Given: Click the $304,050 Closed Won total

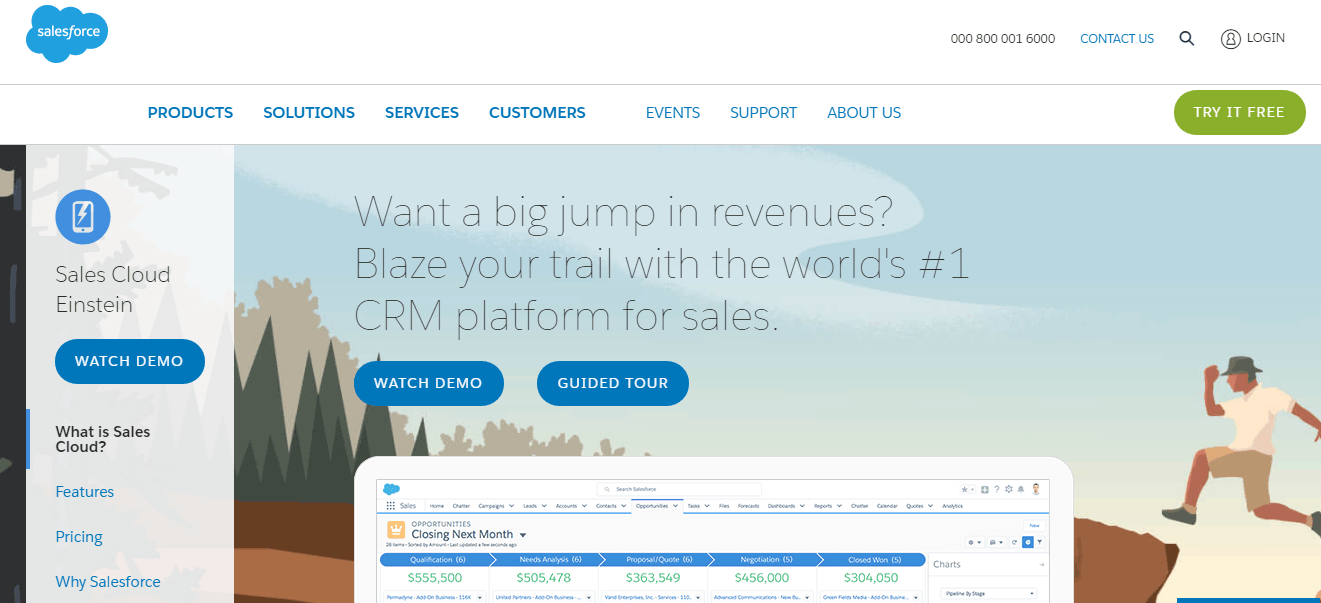Looking at the screenshot, I should pyautogui.click(x=870, y=578).
